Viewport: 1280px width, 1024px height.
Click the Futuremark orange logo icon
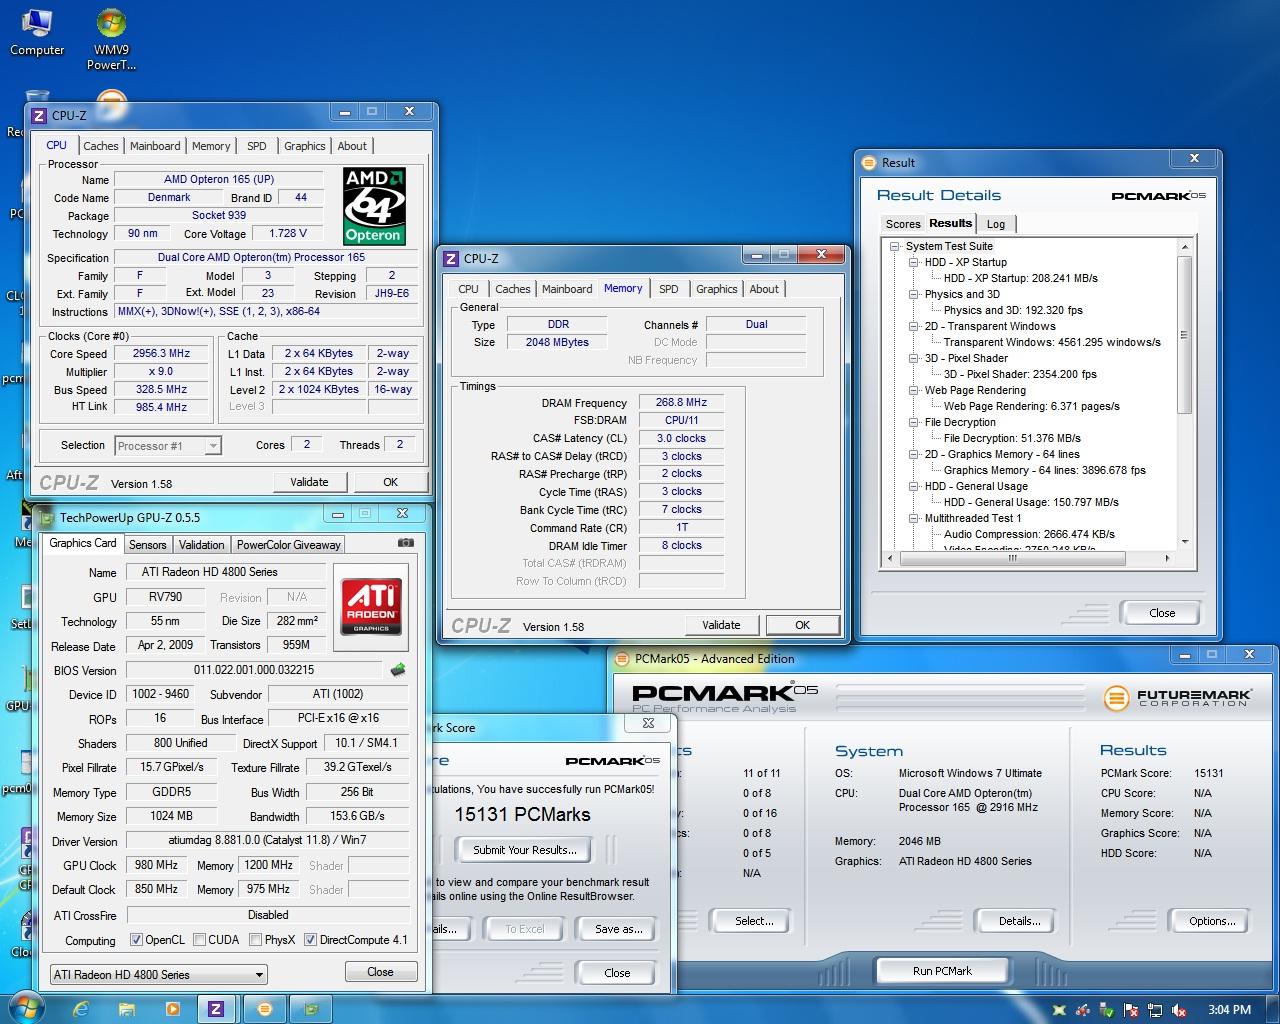(x=1116, y=697)
